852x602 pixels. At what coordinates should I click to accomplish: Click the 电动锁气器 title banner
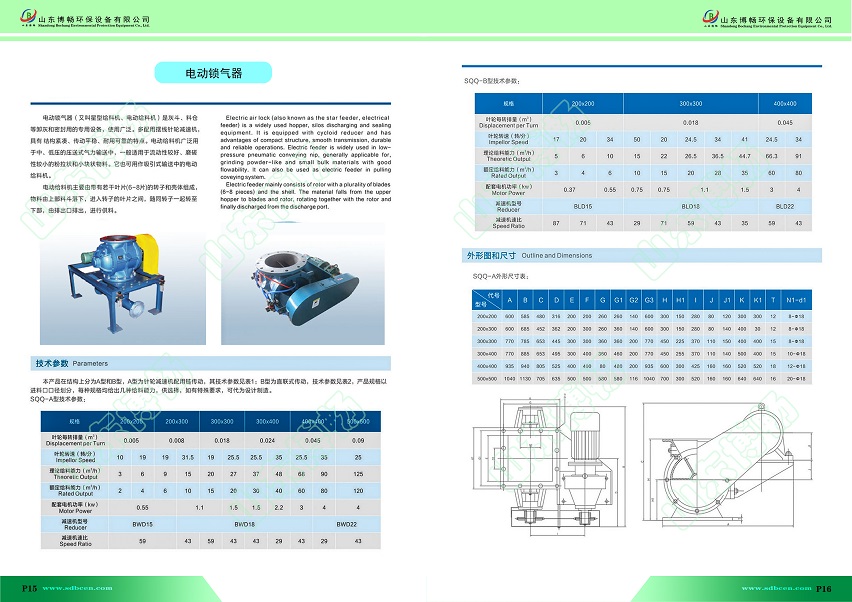[x=213, y=73]
